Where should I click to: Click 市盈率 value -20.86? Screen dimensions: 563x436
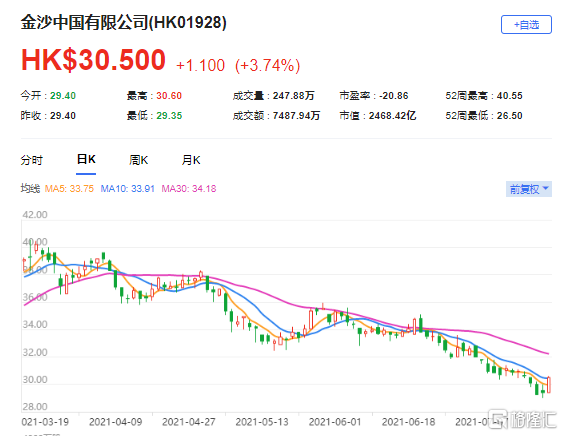(x=394, y=96)
